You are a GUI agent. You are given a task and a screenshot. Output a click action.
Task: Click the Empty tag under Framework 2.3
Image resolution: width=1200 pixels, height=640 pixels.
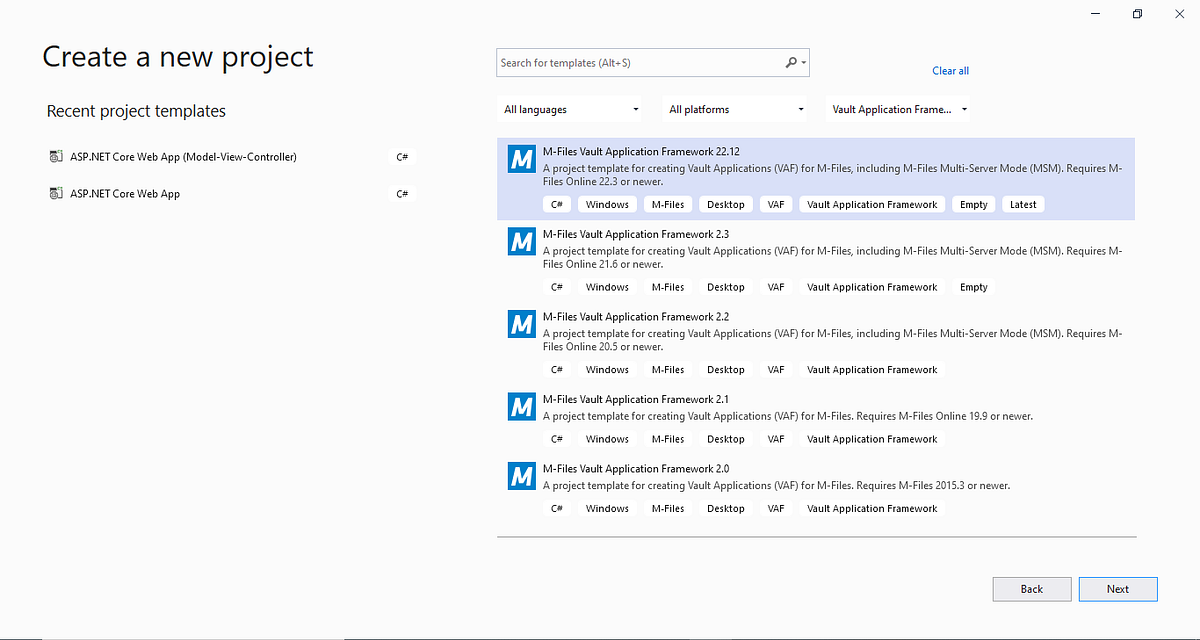972,287
